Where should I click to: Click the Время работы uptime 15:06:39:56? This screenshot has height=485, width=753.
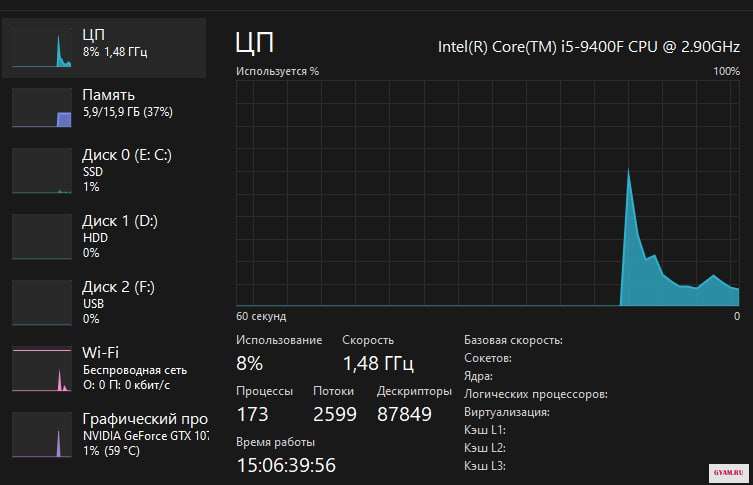286,465
